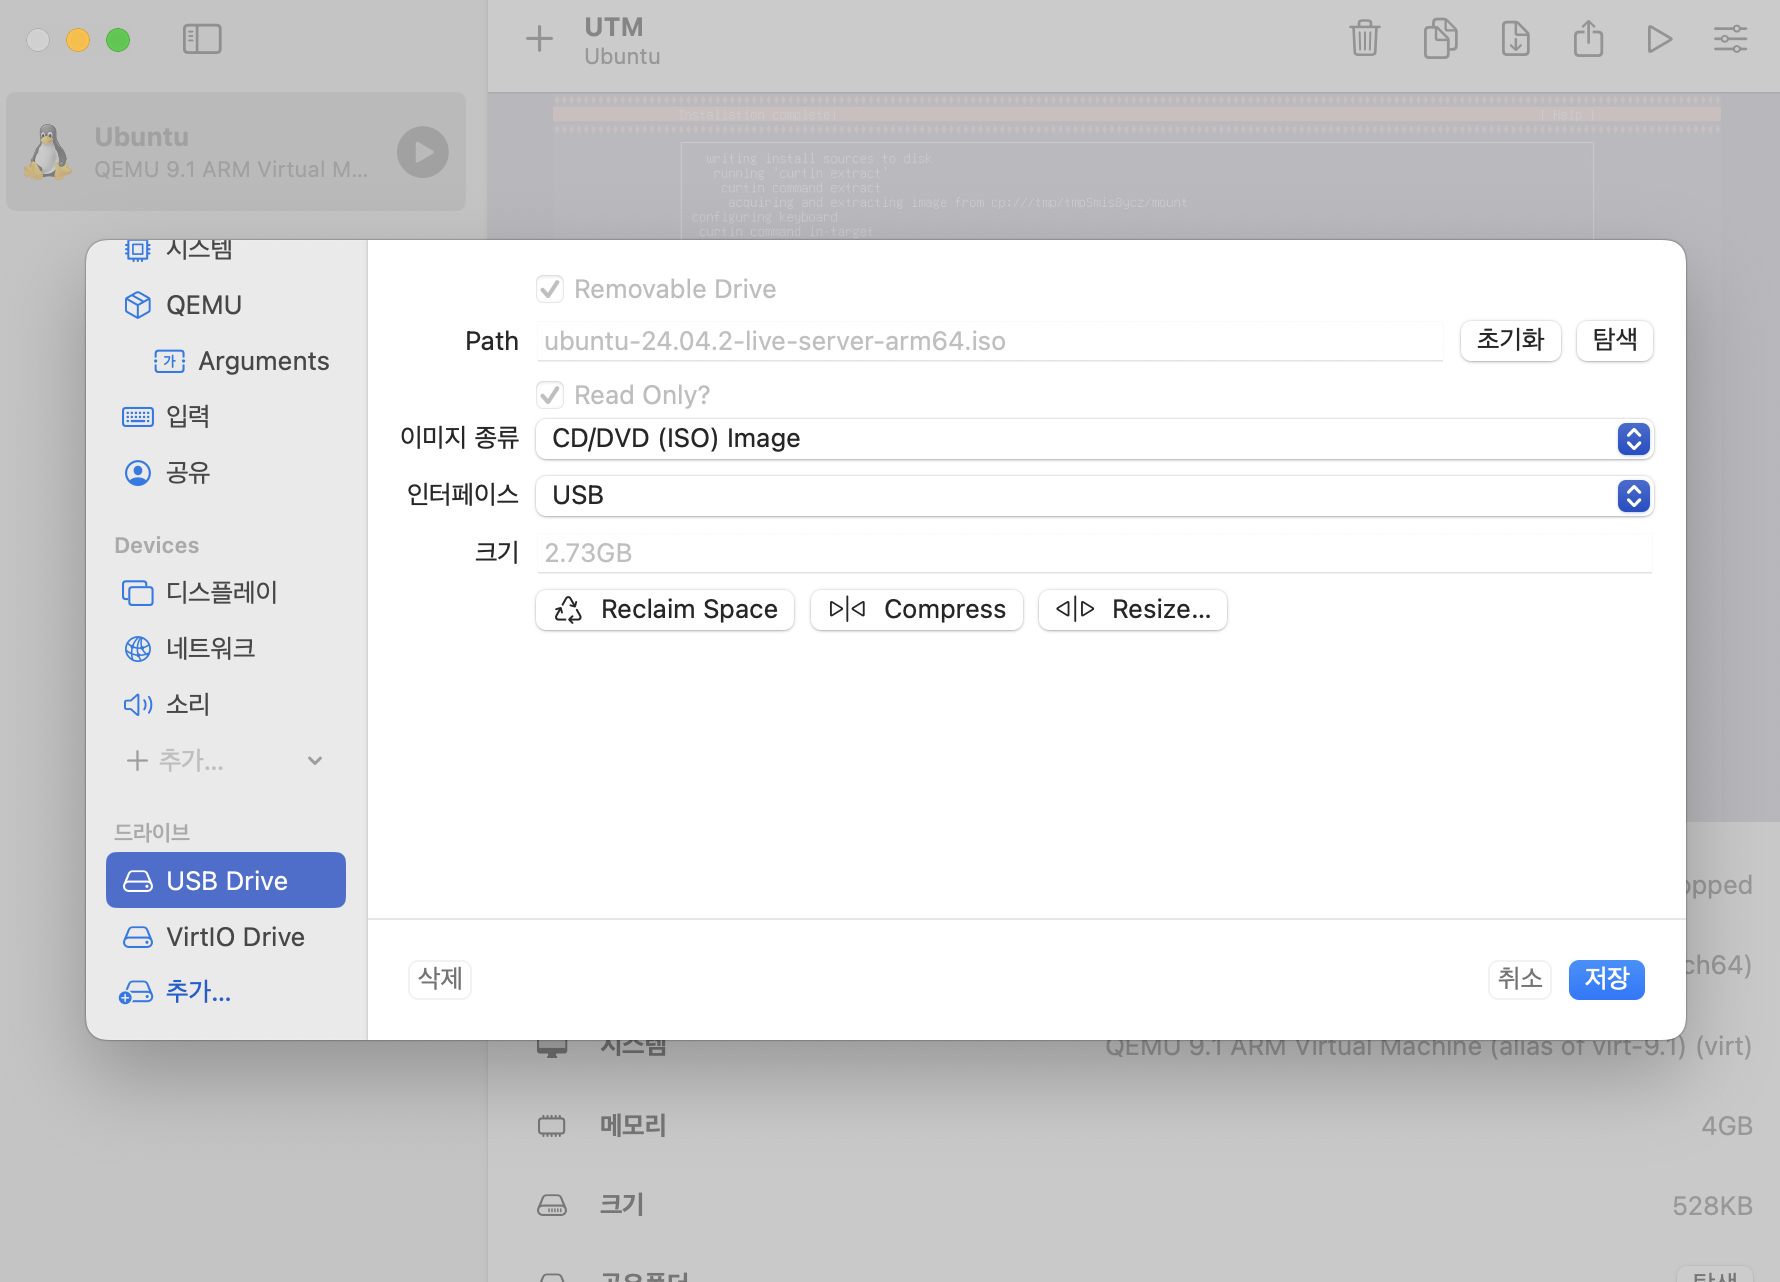Select USB Drive in drive list
Screen dimensions: 1780x1282
coord(226,881)
